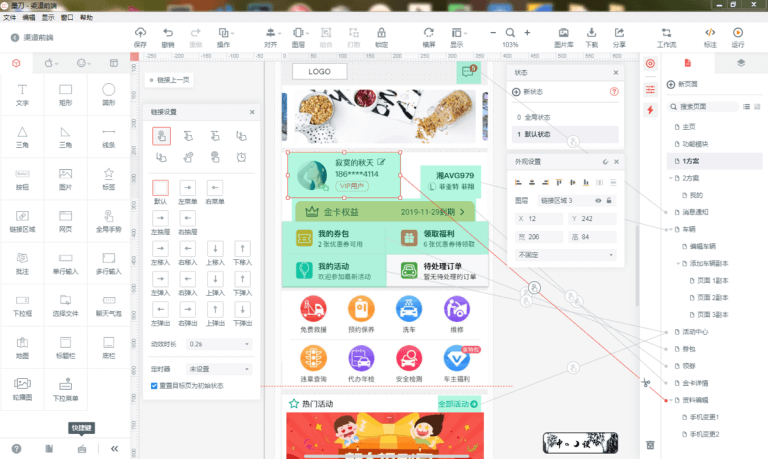Collapse the 2方案 page tree node

671,178
